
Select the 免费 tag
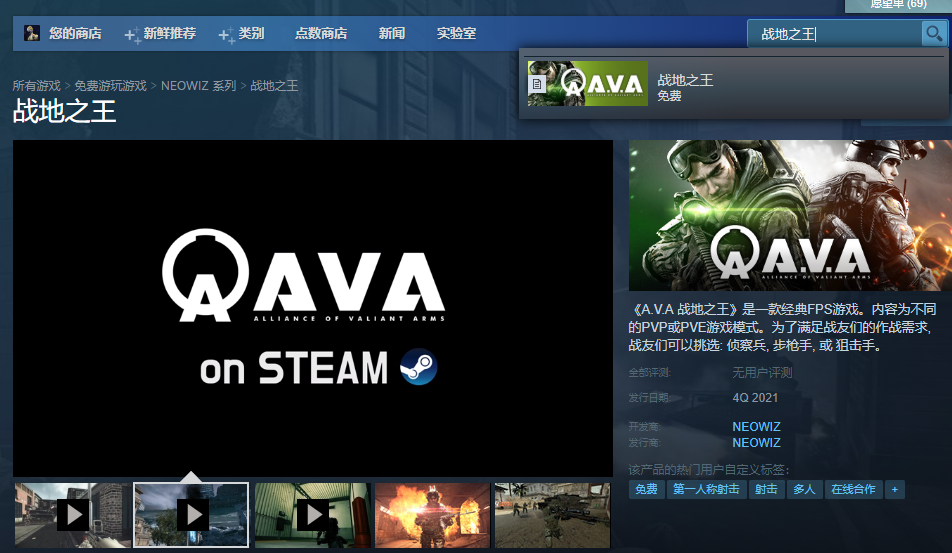646,489
